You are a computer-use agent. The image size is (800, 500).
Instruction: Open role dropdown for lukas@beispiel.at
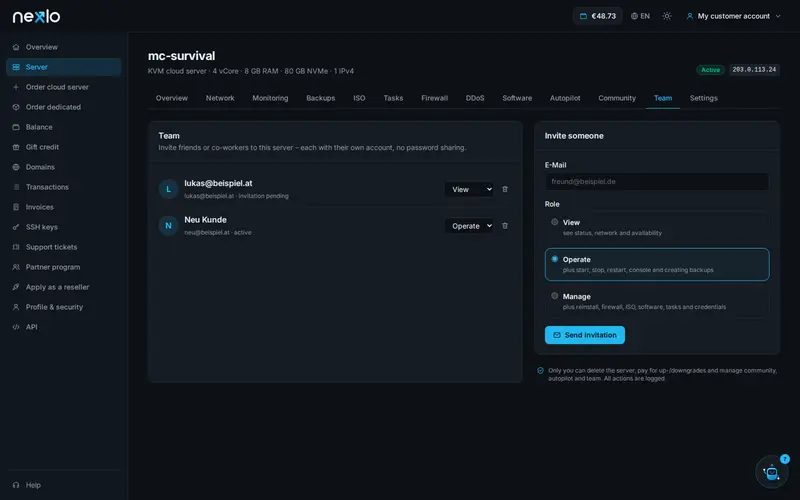click(469, 189)
